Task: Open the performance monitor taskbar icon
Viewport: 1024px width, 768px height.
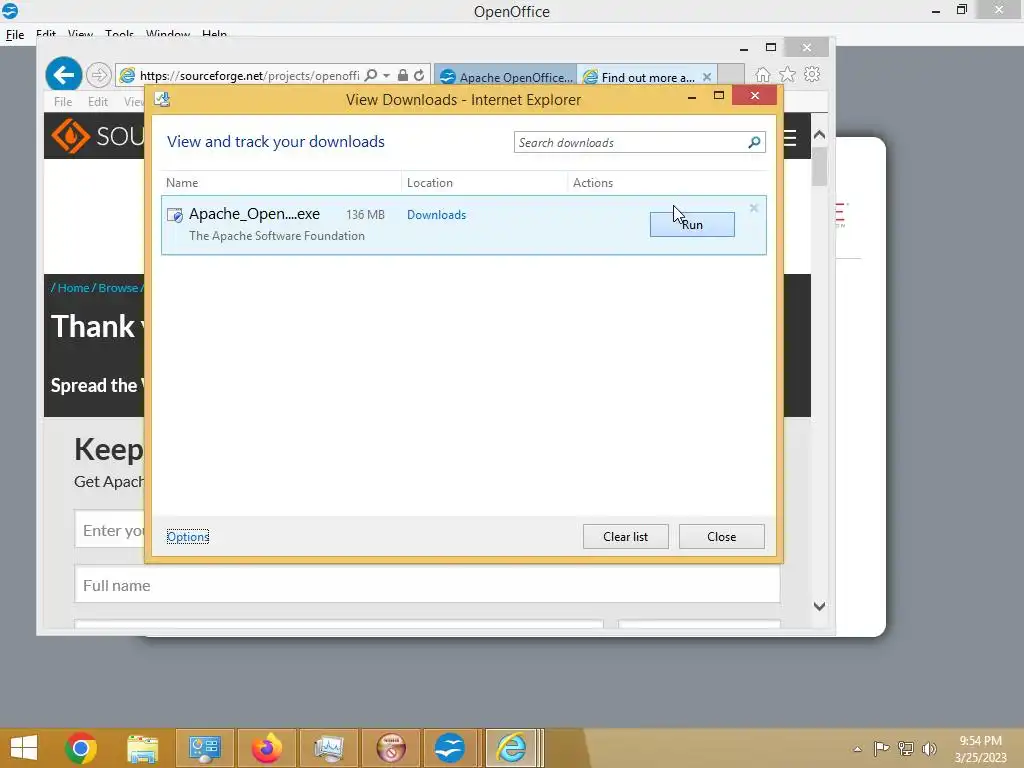Action: (x=328, y=748)
